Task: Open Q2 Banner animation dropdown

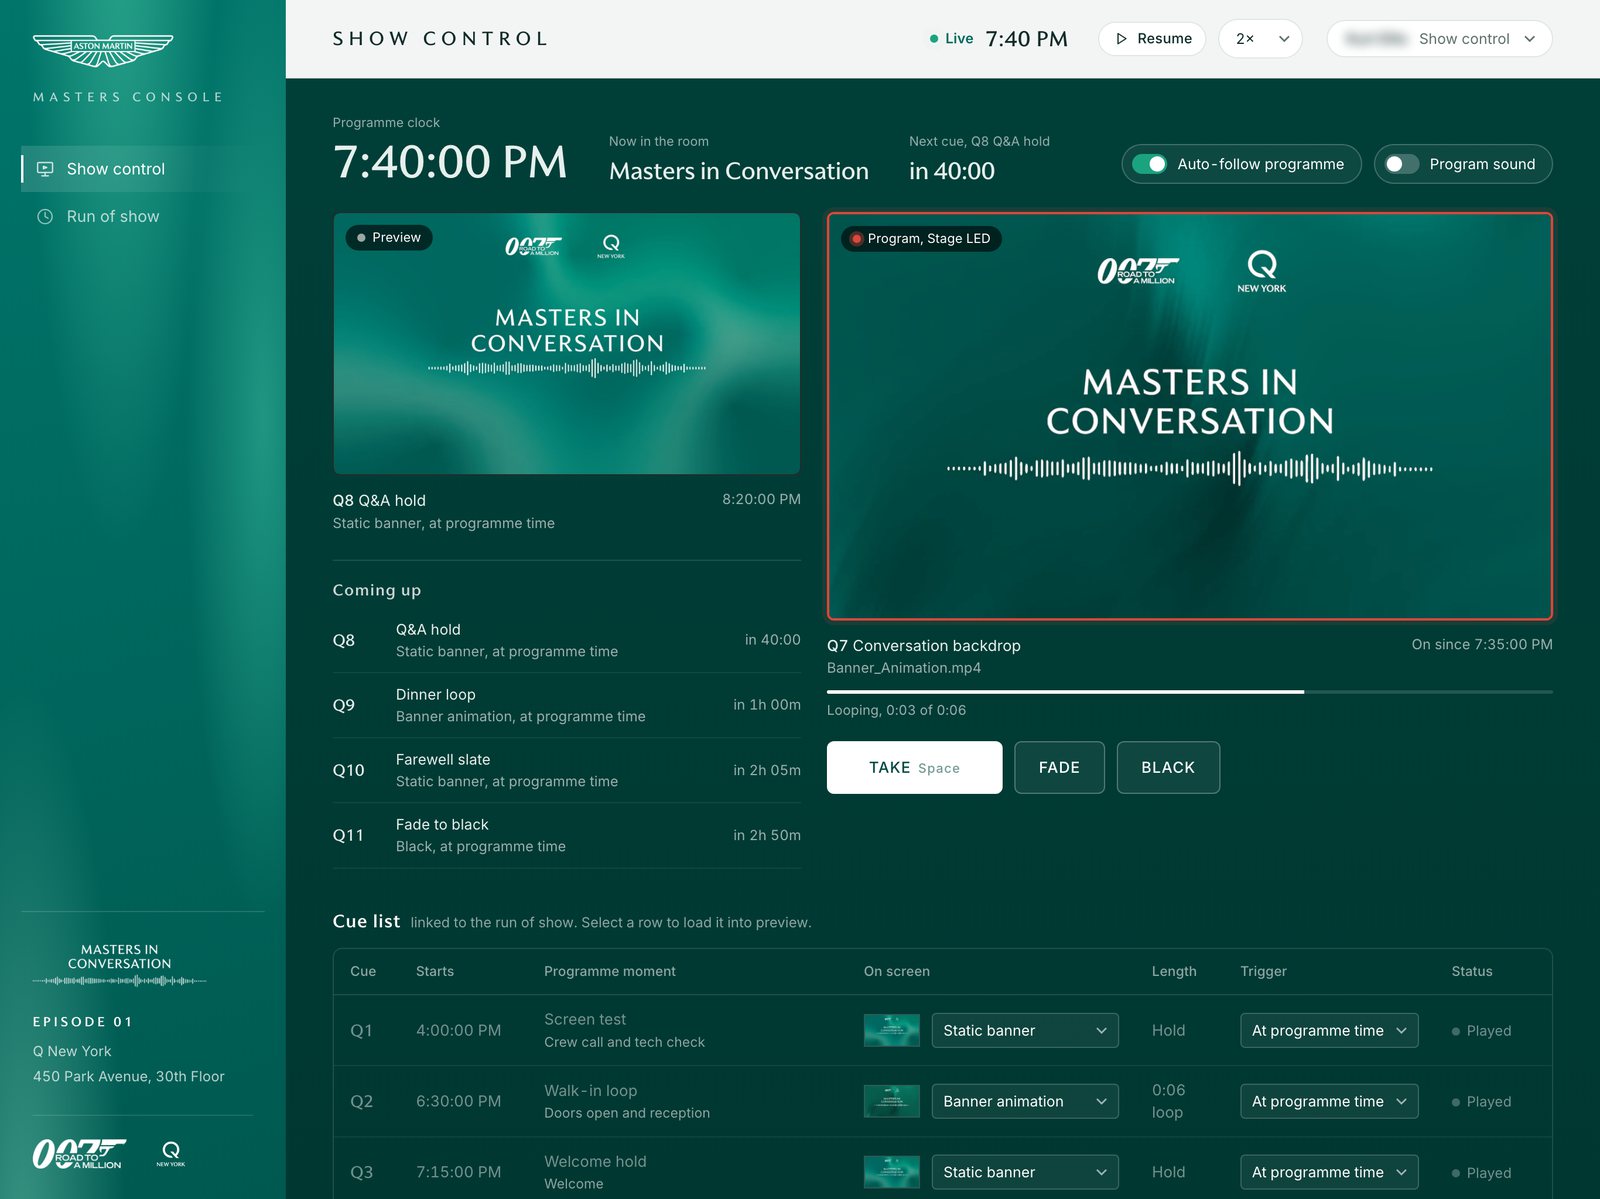Action: point(1025,1102)
